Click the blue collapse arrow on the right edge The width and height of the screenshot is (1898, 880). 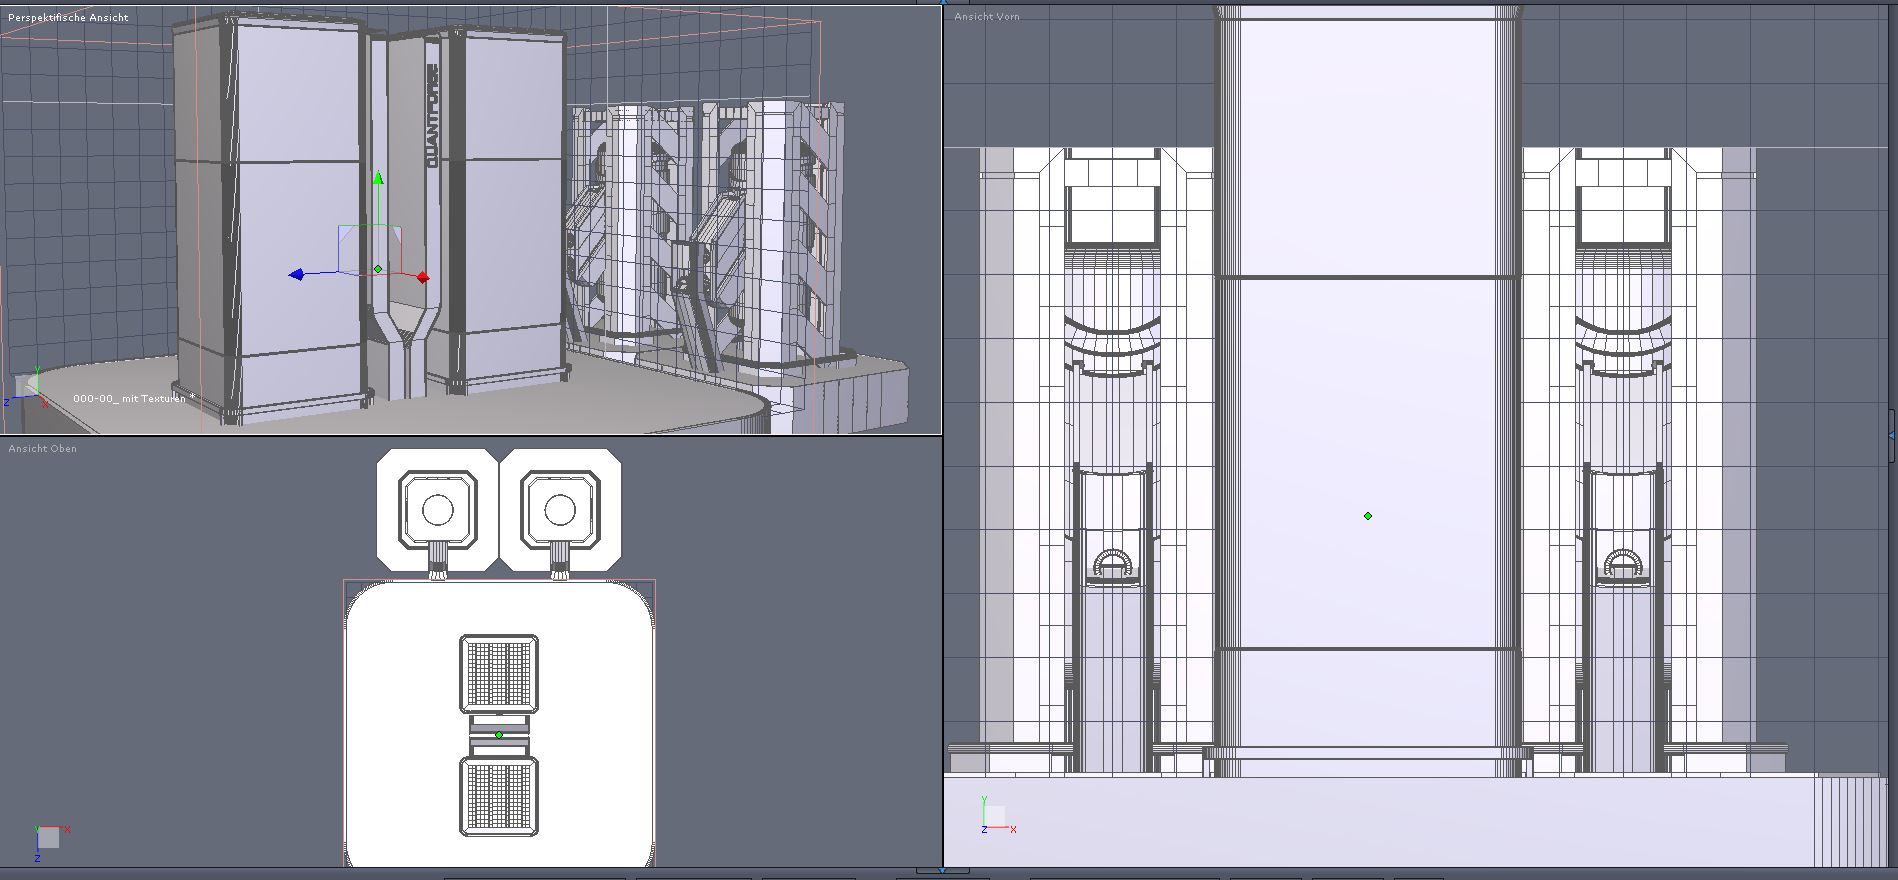pyautogui.click(x=1892, y=435)
